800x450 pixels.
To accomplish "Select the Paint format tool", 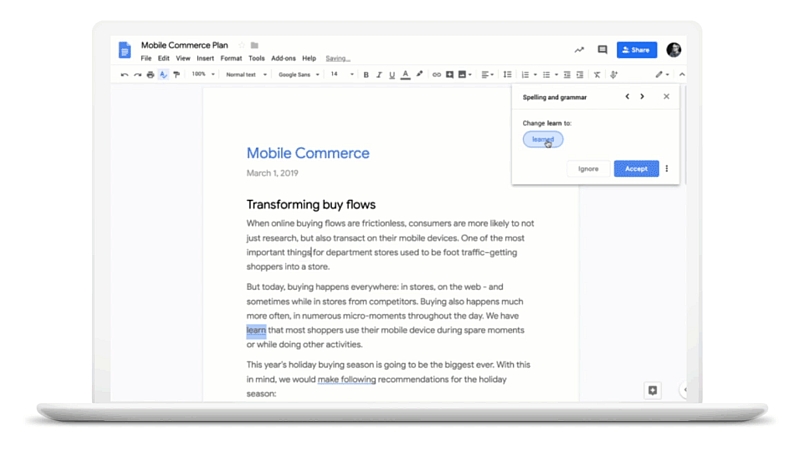I will pyautogui.click(x=177, y=74).
